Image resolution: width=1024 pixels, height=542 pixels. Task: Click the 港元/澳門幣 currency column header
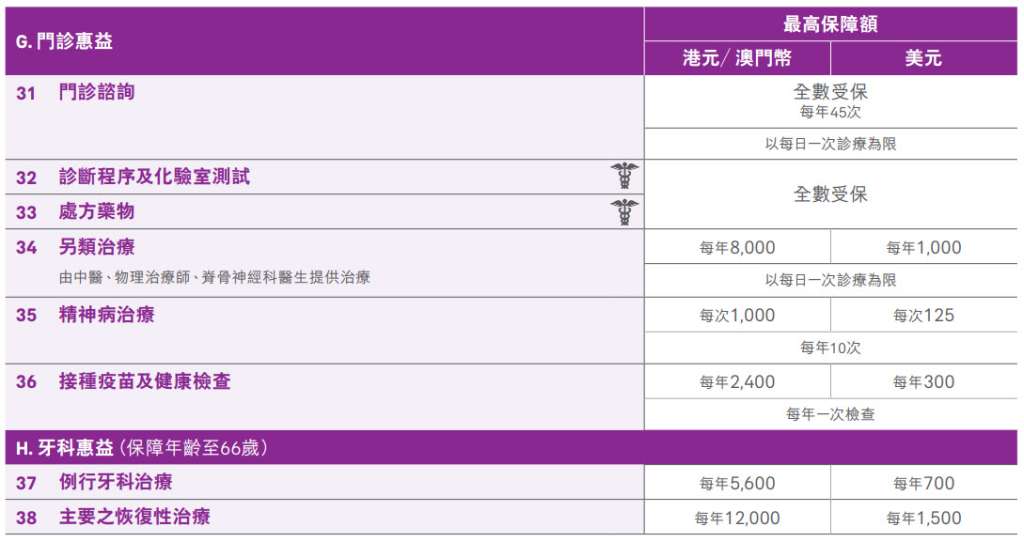[x=736, y=58]
